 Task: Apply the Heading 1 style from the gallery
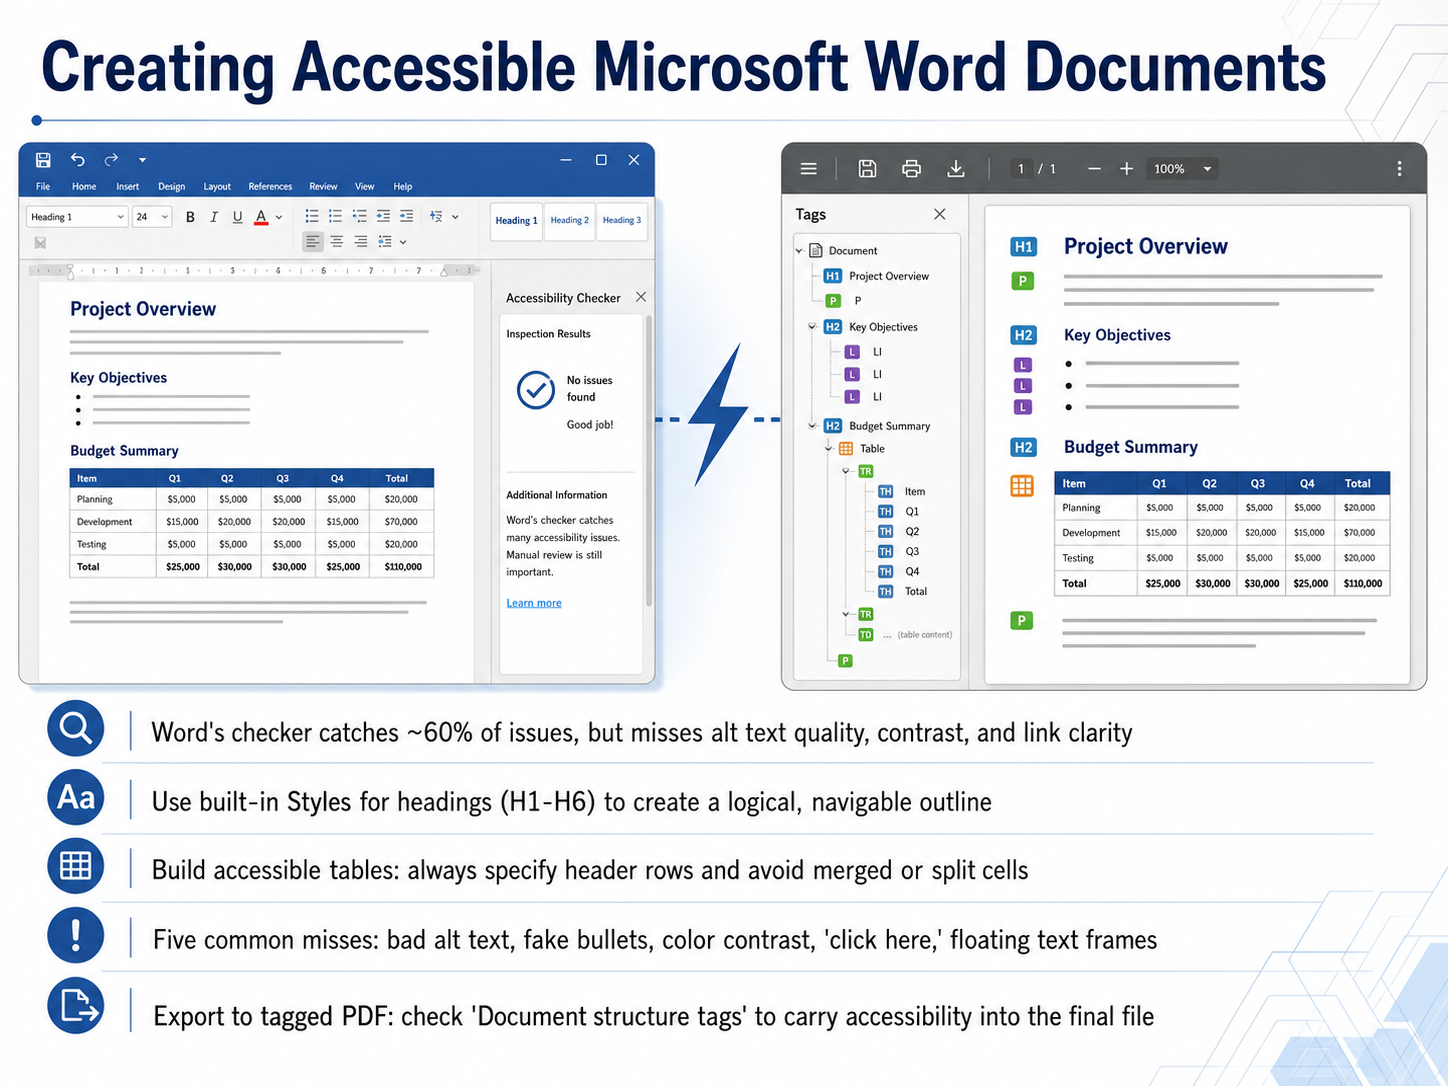(x=517, y=221)
